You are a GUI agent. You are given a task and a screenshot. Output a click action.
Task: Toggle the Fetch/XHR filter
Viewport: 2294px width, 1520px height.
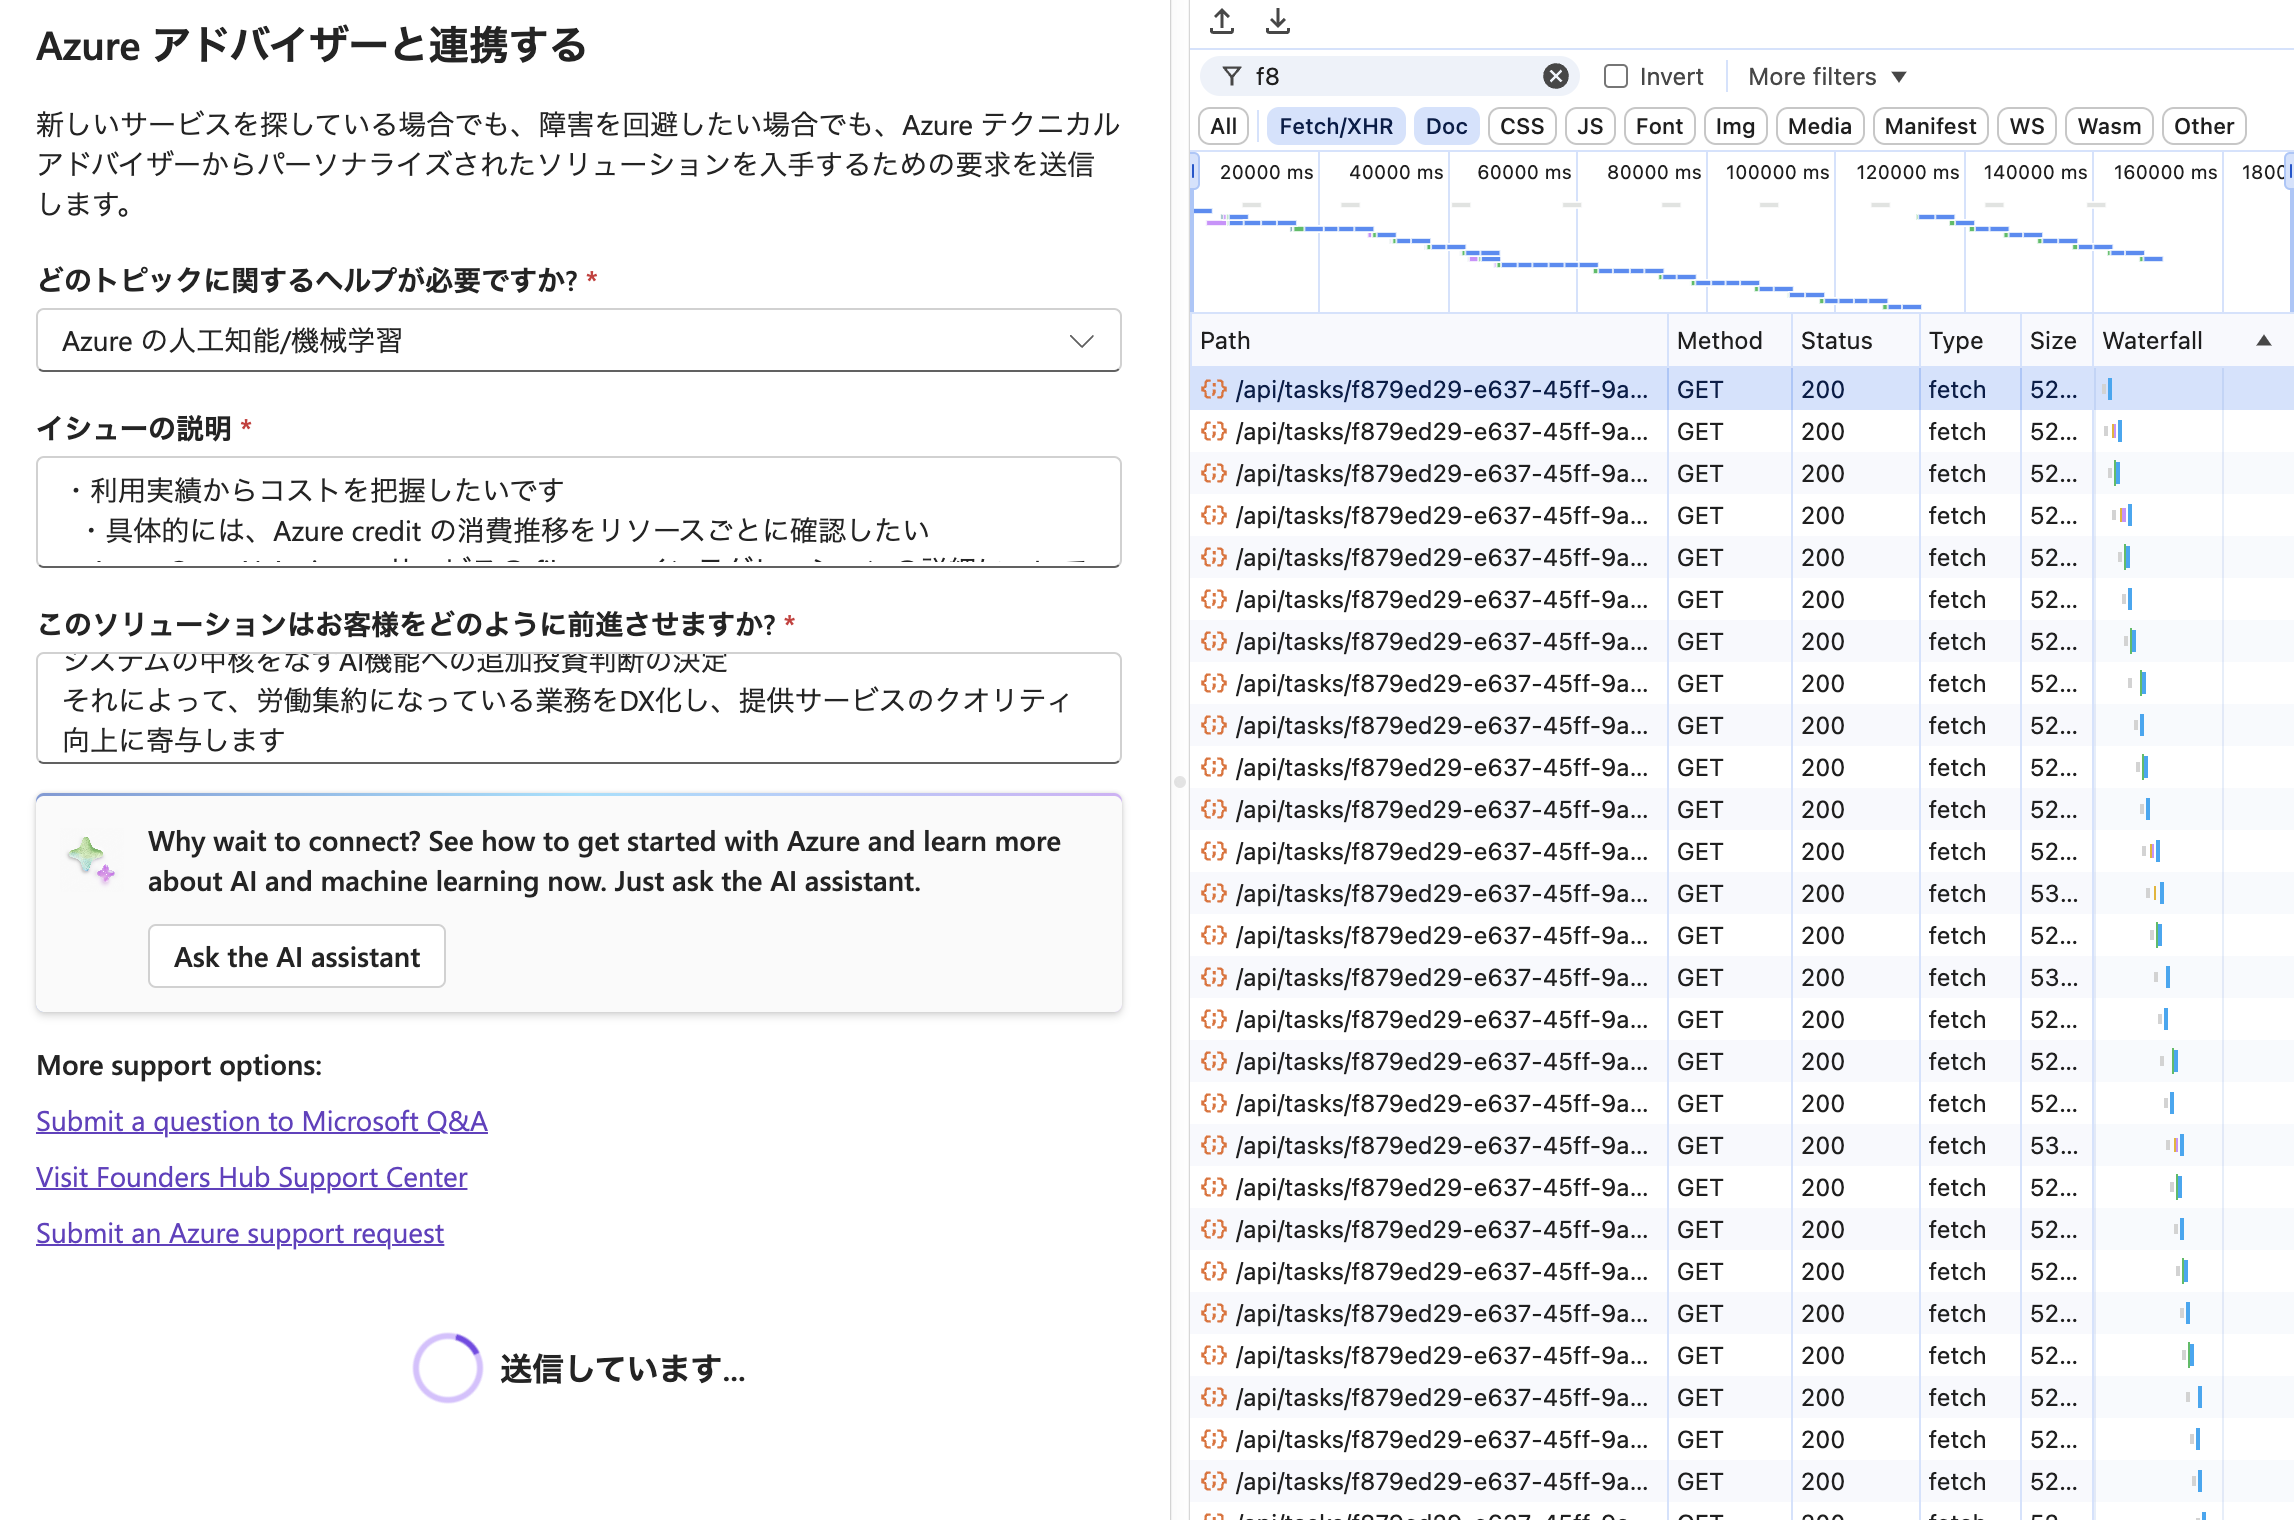(1336, 126)
